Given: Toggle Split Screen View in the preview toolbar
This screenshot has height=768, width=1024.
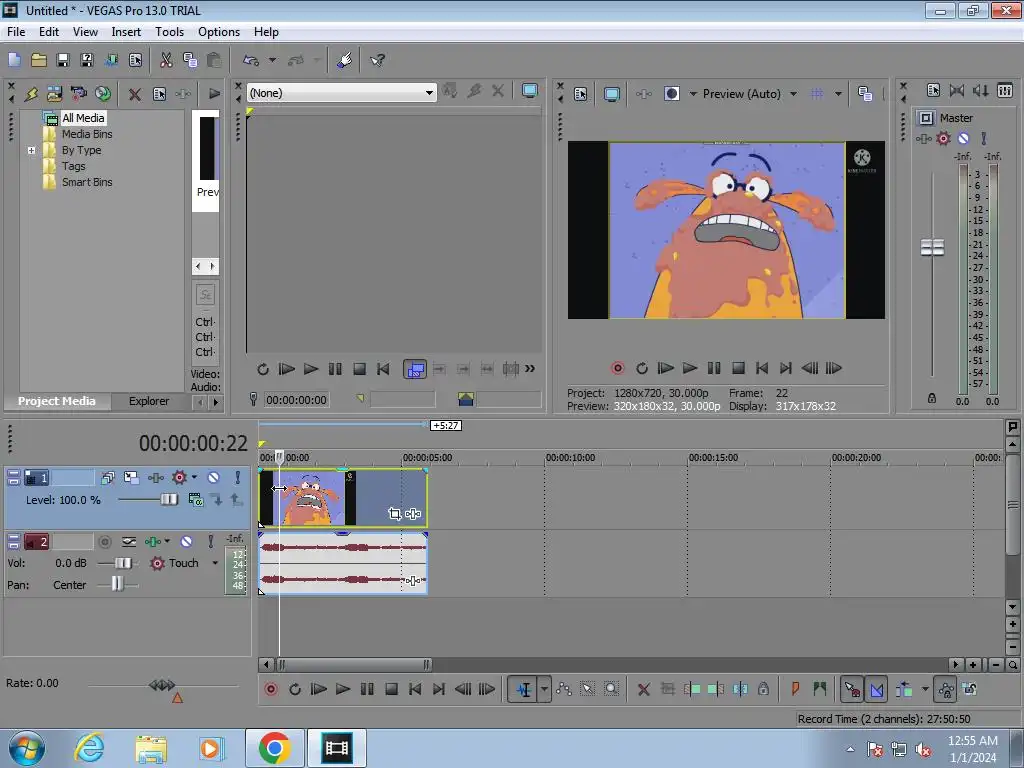Looking at the screenshot, I should (671, 94).
